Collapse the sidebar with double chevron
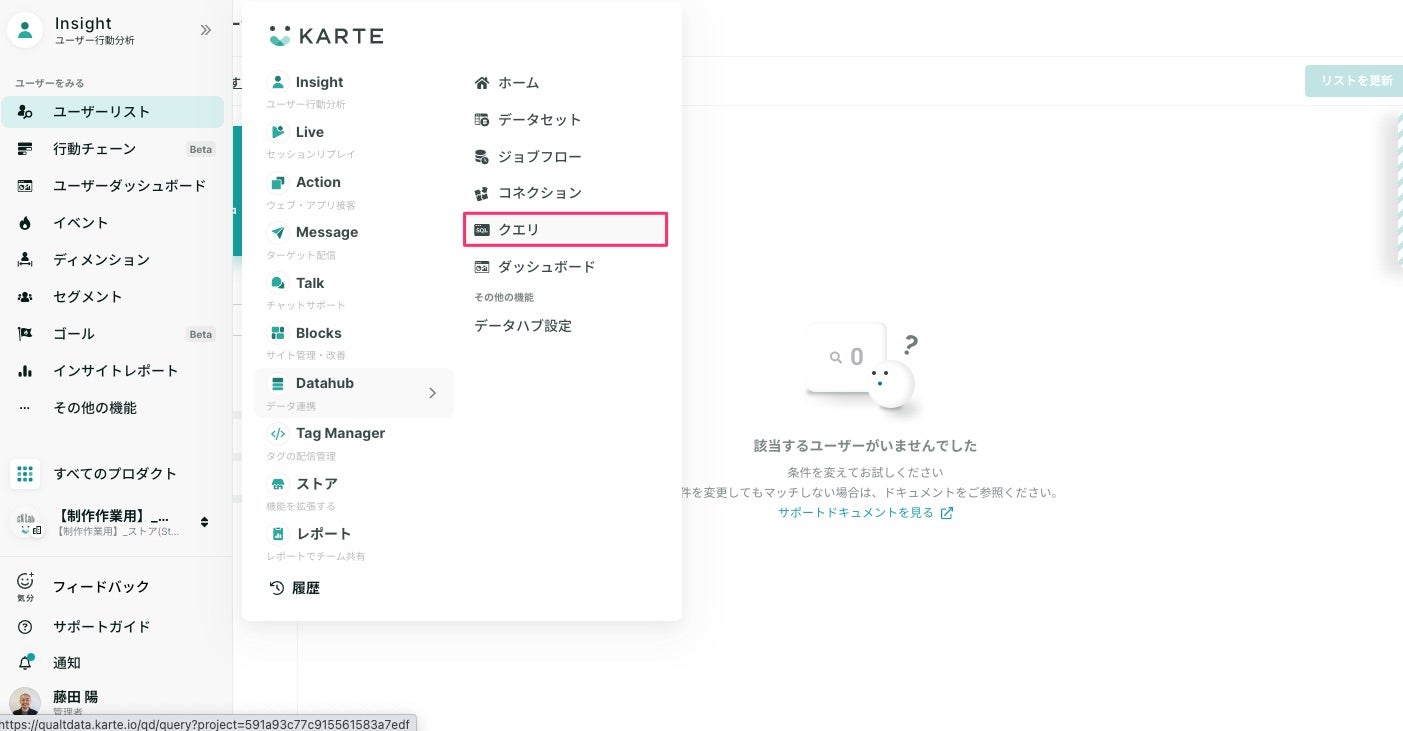This screenshot has height=731, width=1403. (x=206, y=30)
